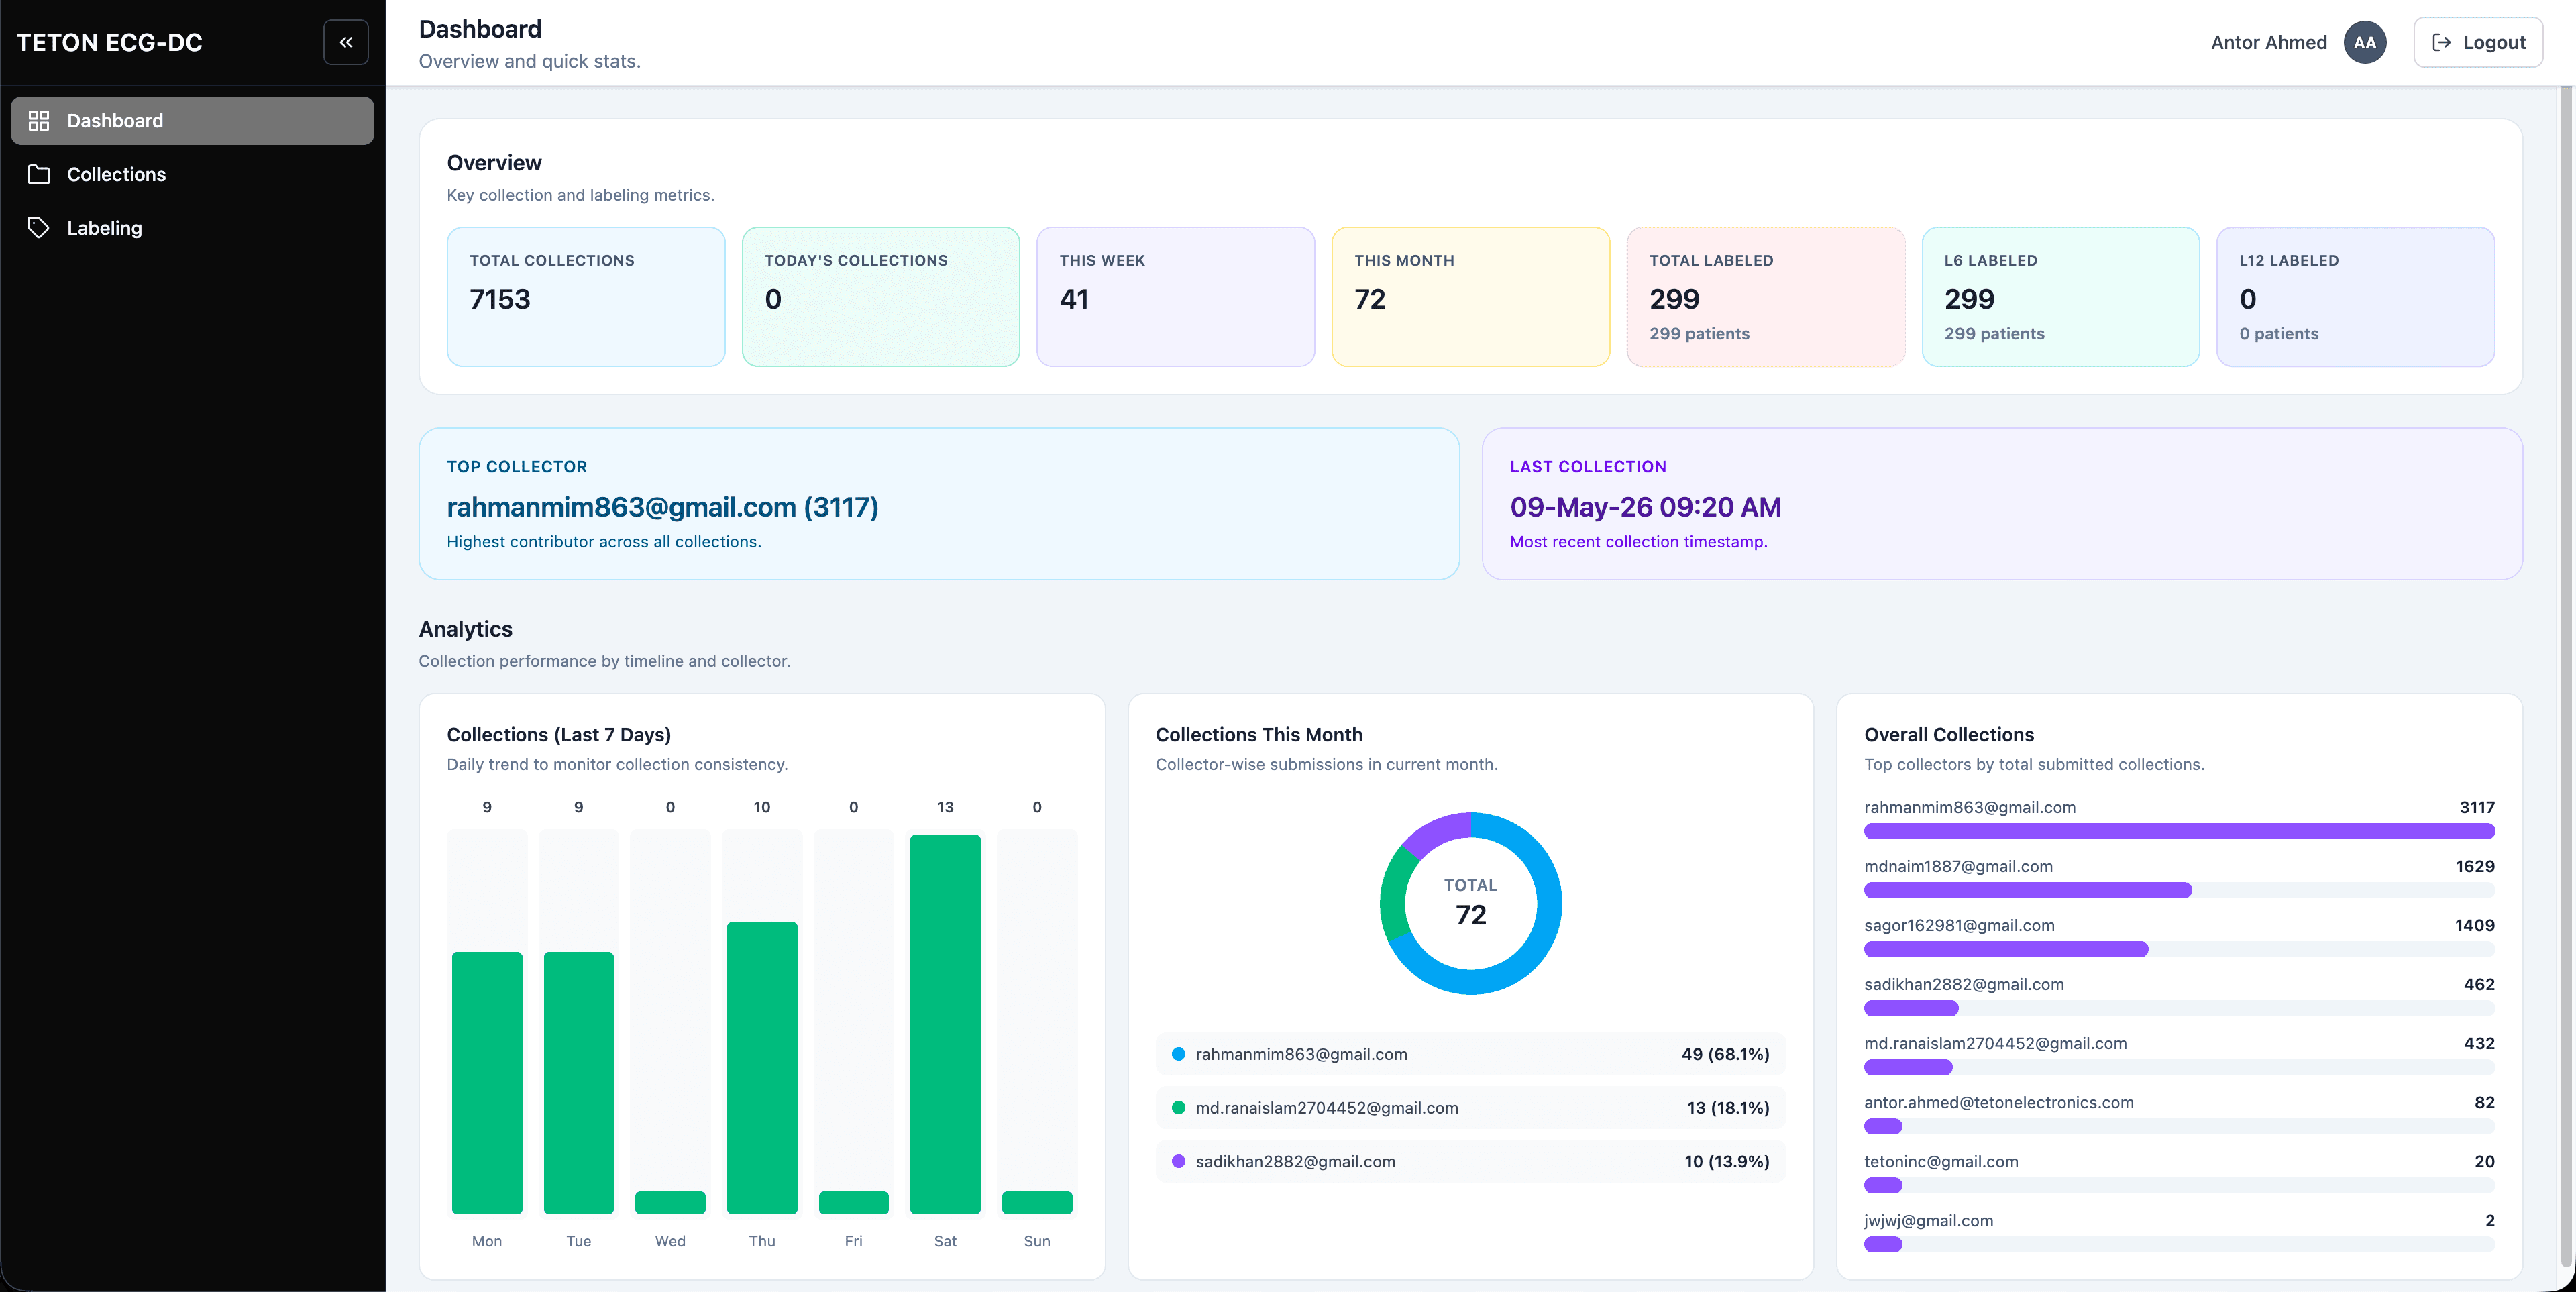
Task: Select the This Week 41 card
Action: pyautogui.click(x=1176, y=297)
